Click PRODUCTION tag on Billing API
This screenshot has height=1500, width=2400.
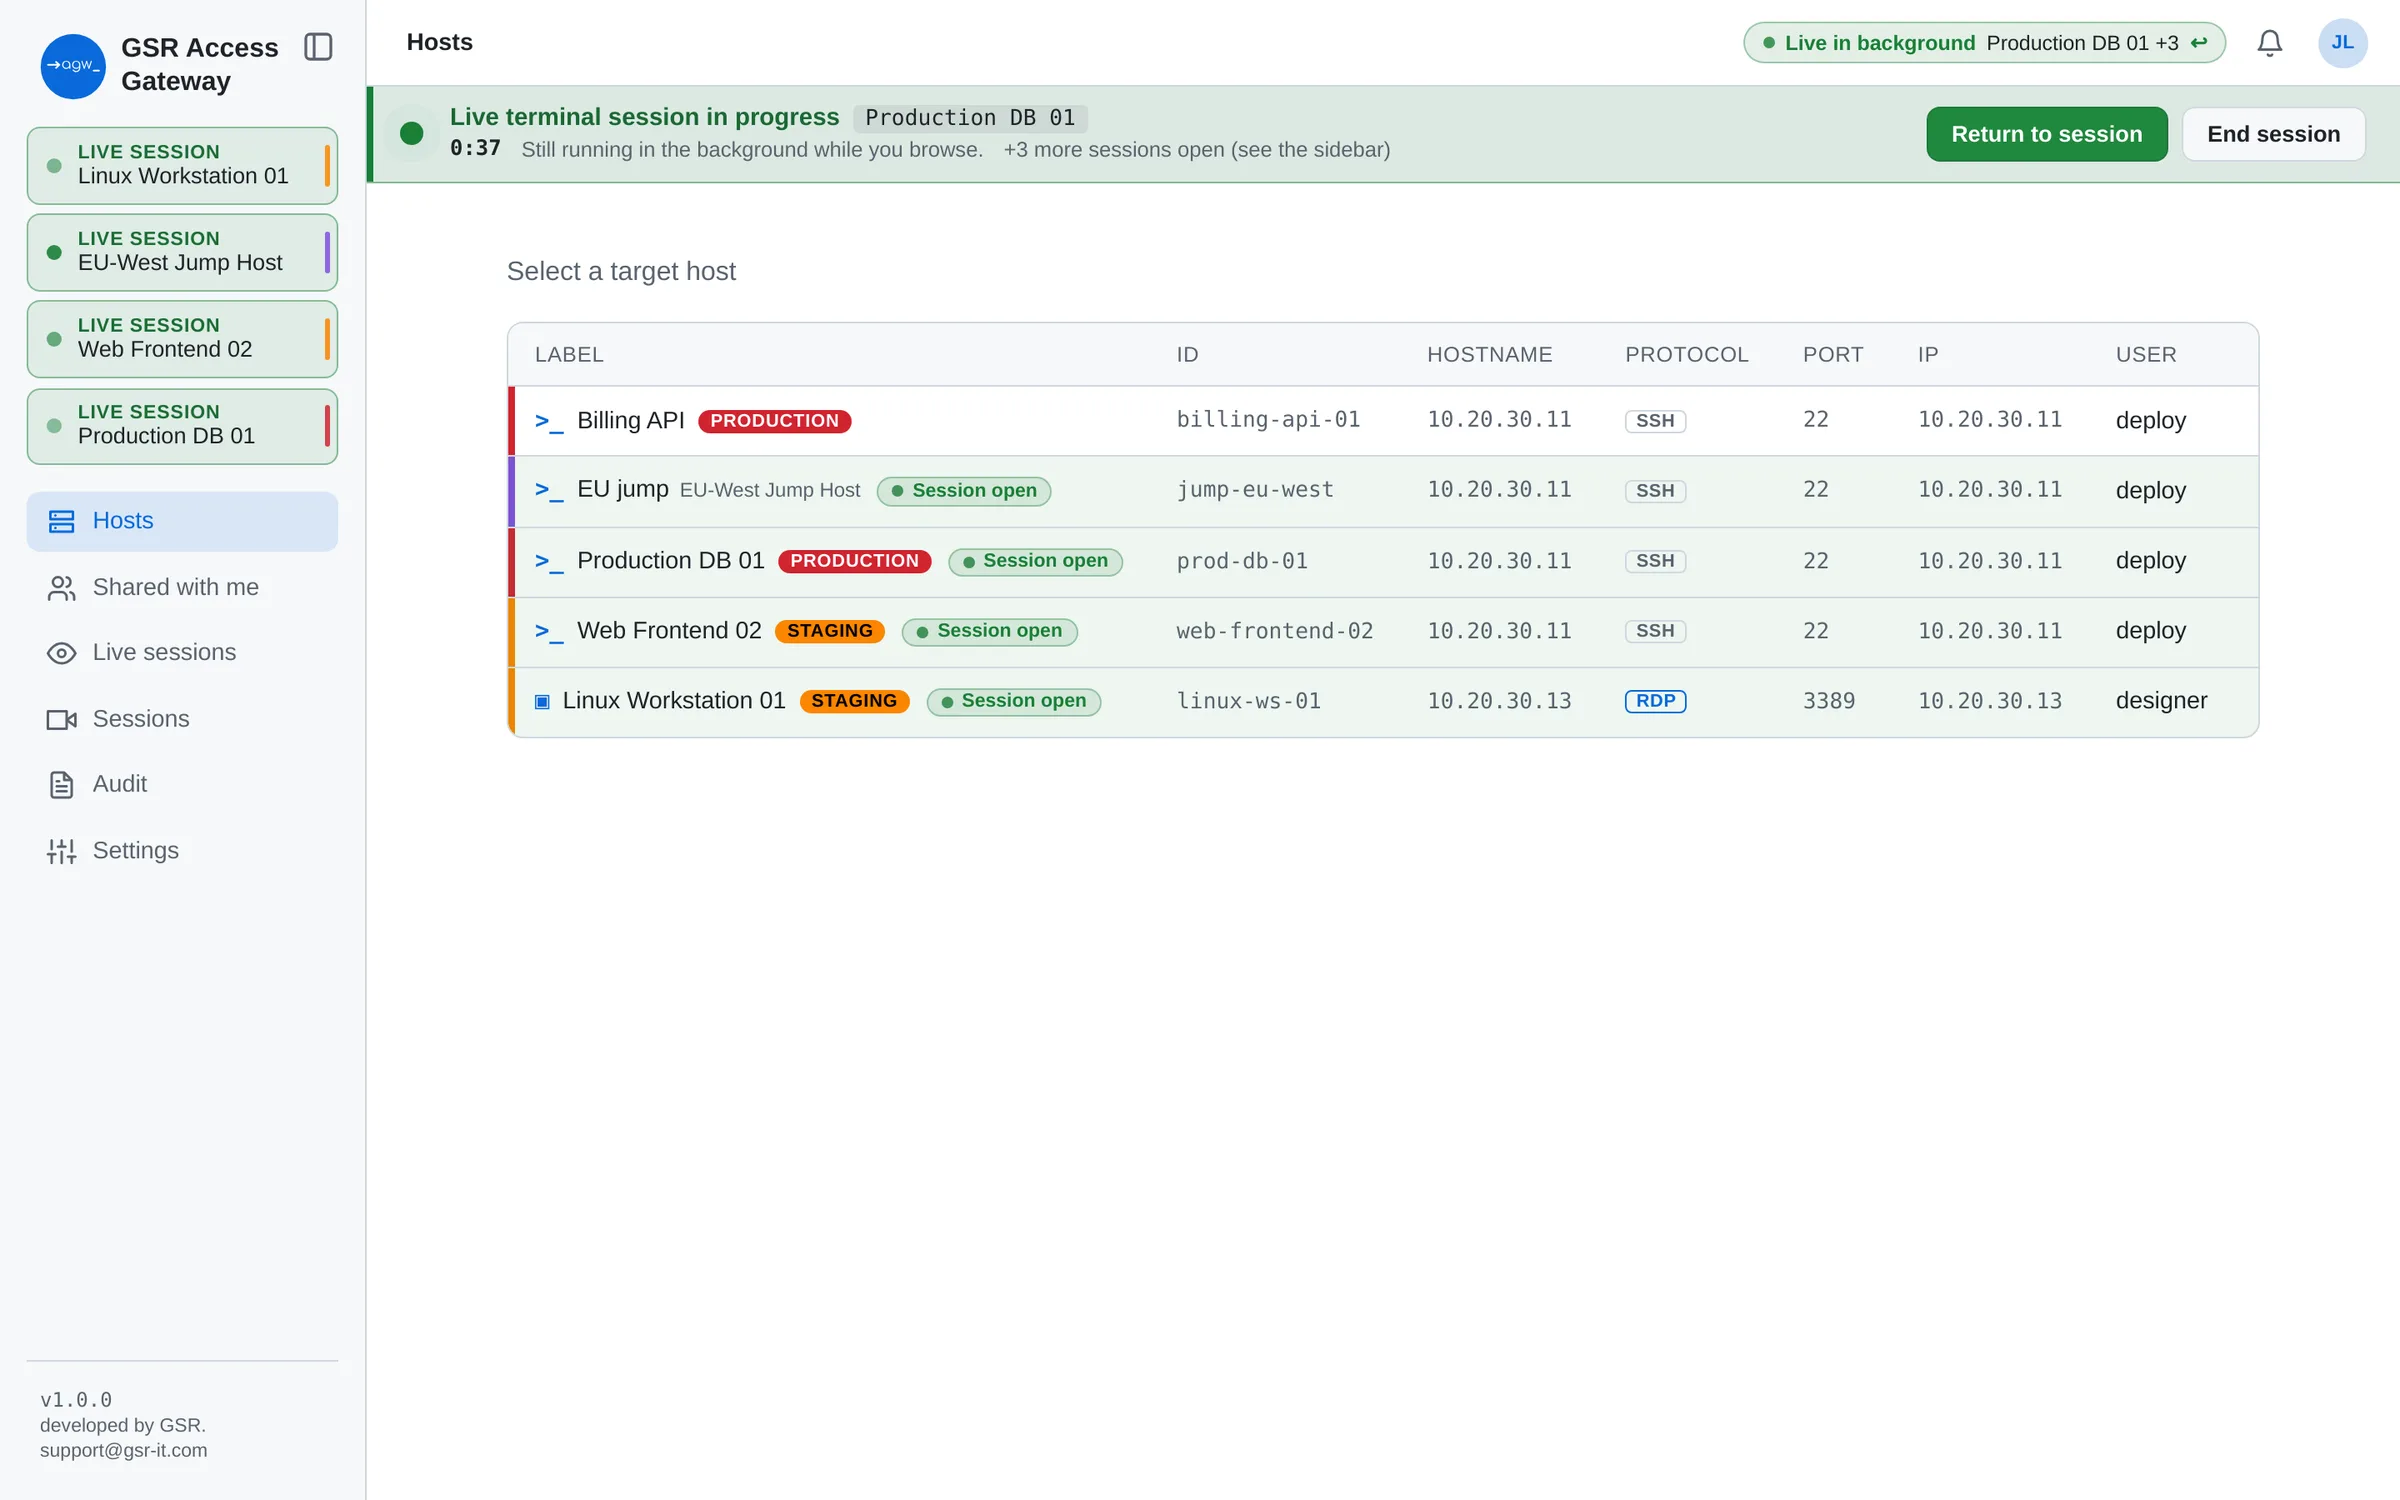(774, 421)
